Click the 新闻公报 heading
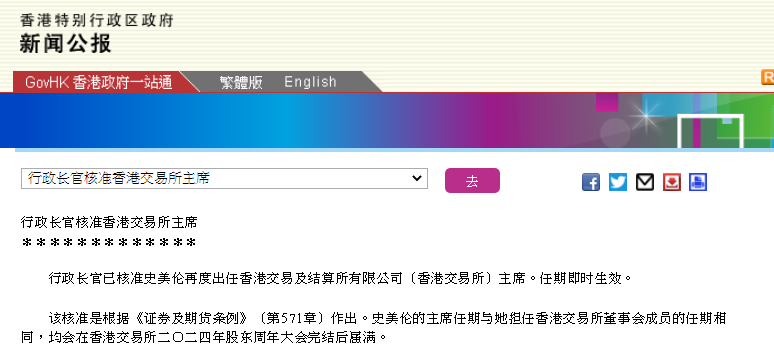The image size is (774, 360). tap(66, 44)
